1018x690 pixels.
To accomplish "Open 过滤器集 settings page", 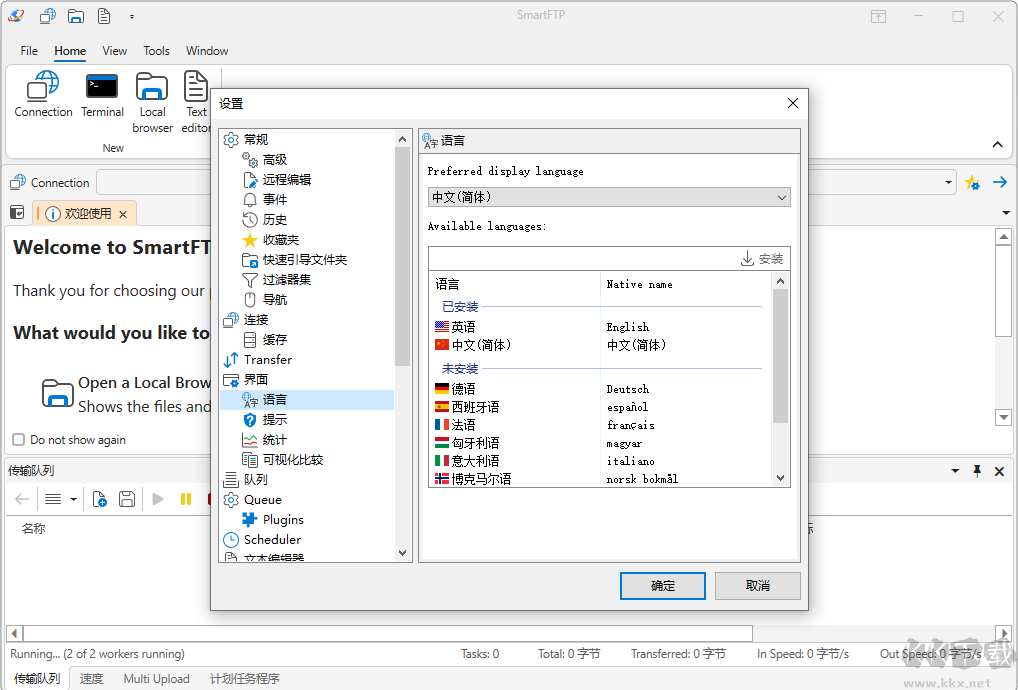I will [x=286, y=280].
